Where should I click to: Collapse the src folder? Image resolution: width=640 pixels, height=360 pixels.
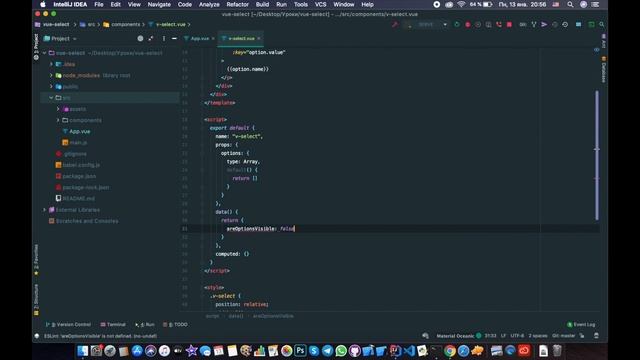pos(51,98)
